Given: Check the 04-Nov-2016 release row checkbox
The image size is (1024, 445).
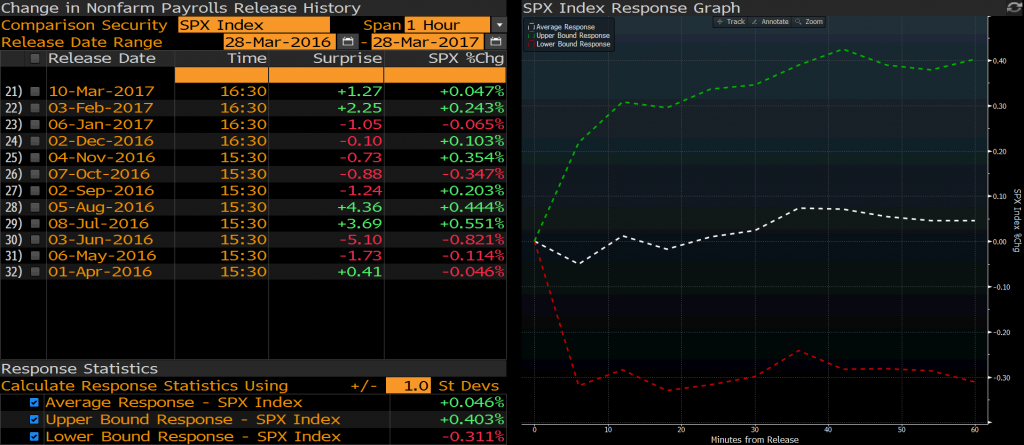Looking at the screenshot, I should click(35, 157).
